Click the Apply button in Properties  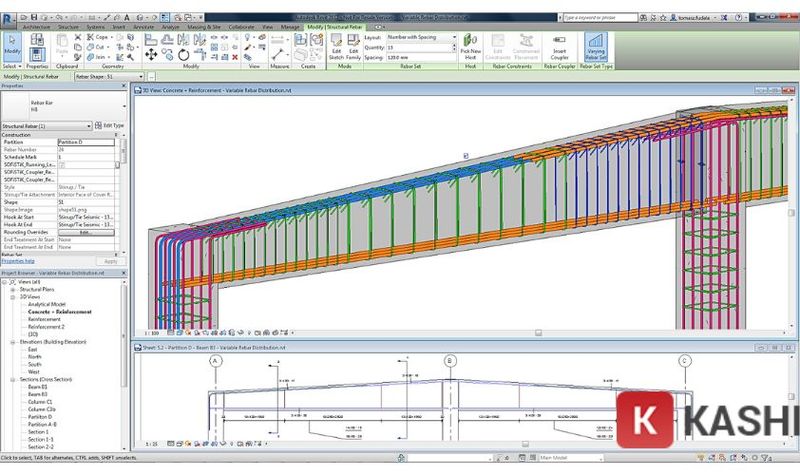point(111,261)
